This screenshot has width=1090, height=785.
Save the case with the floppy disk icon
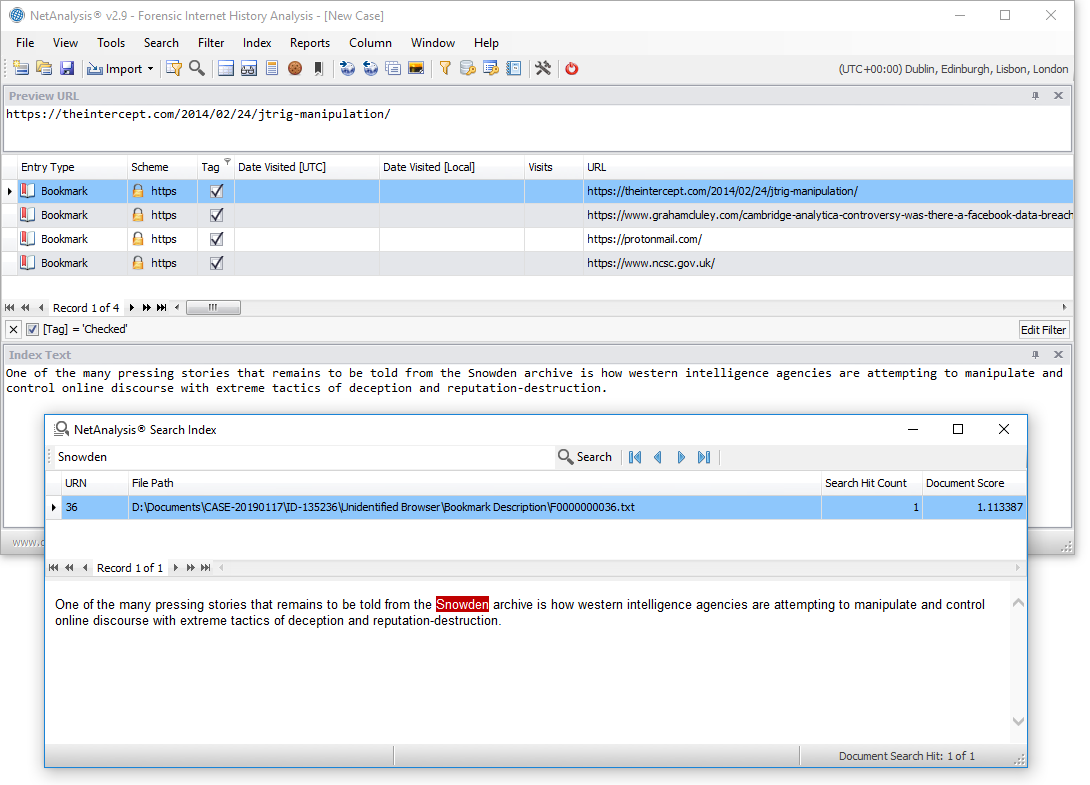67,68
